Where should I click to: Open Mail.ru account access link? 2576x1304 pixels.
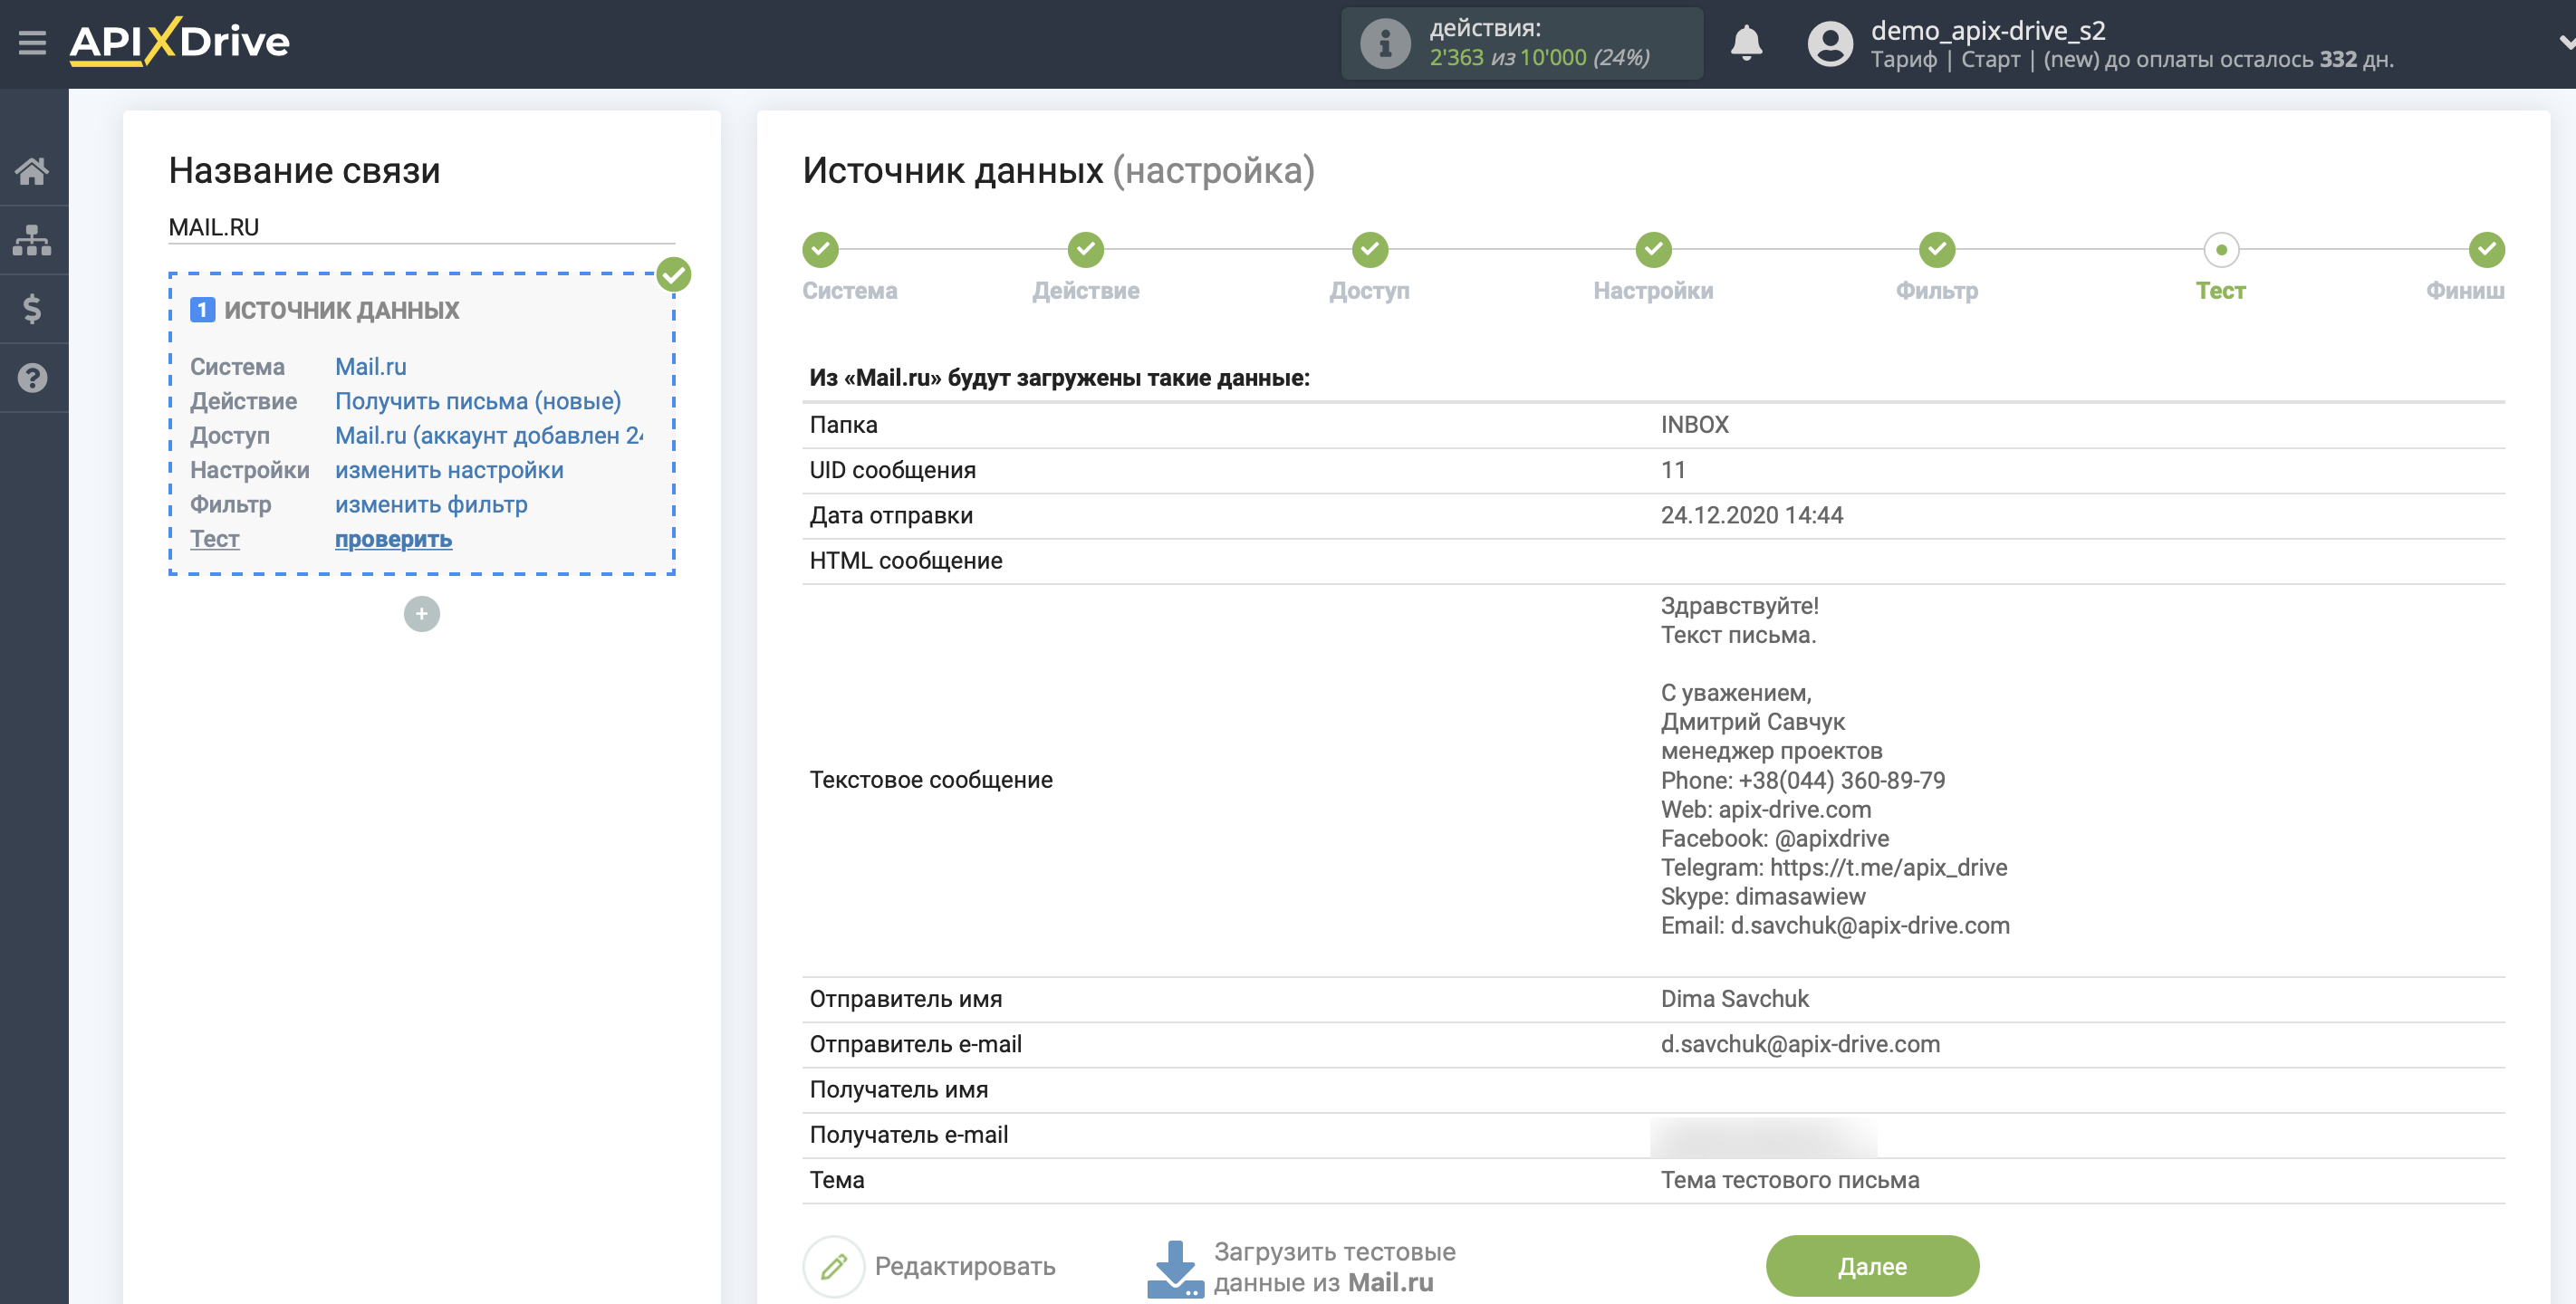tap(489, 435)
